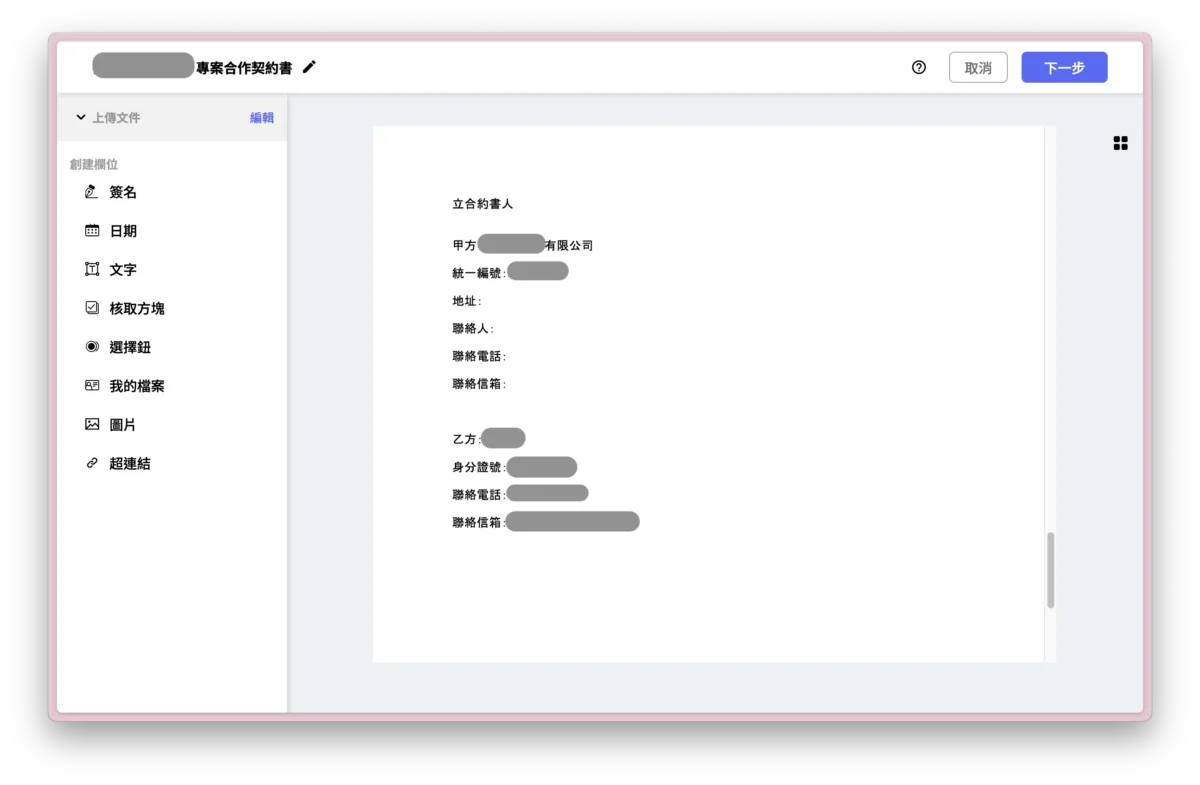This screenshot has height=785, width=1200.
Task: Proceed with the 下一步 button
Action: point(1064,68)
